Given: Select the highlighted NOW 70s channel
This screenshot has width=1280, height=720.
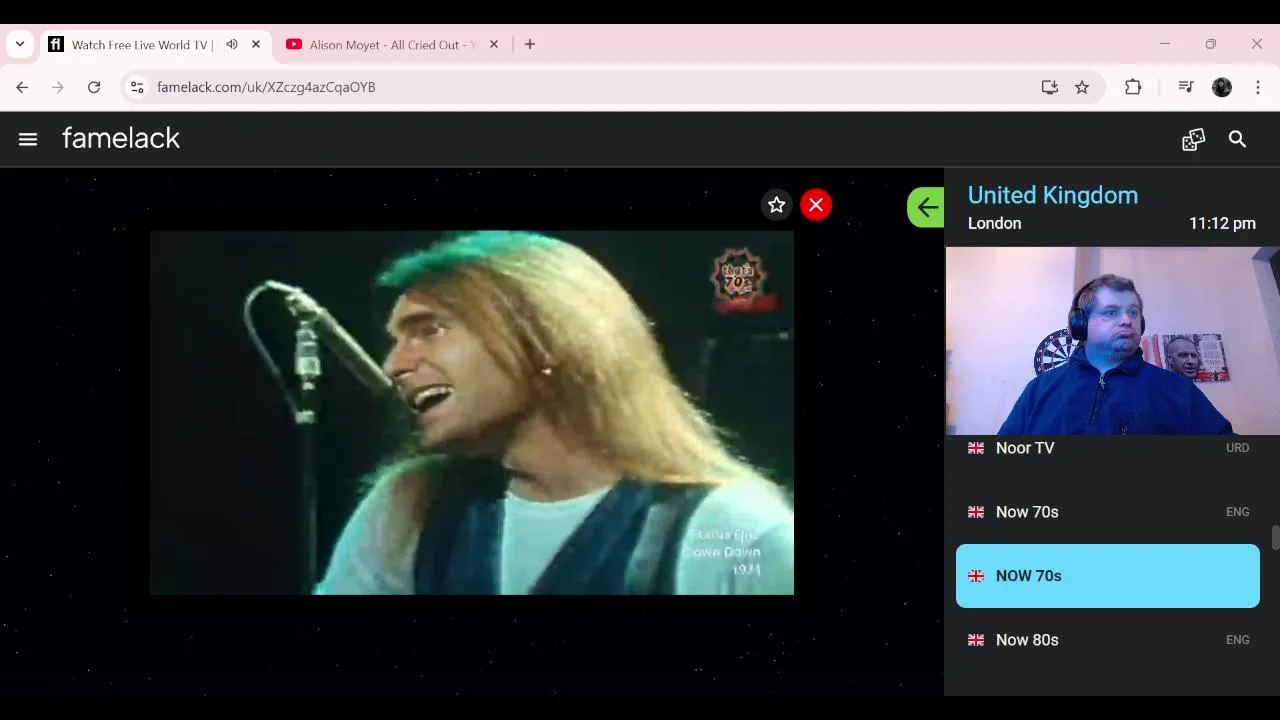Looking at the screenshot, I should point(1108,576).
